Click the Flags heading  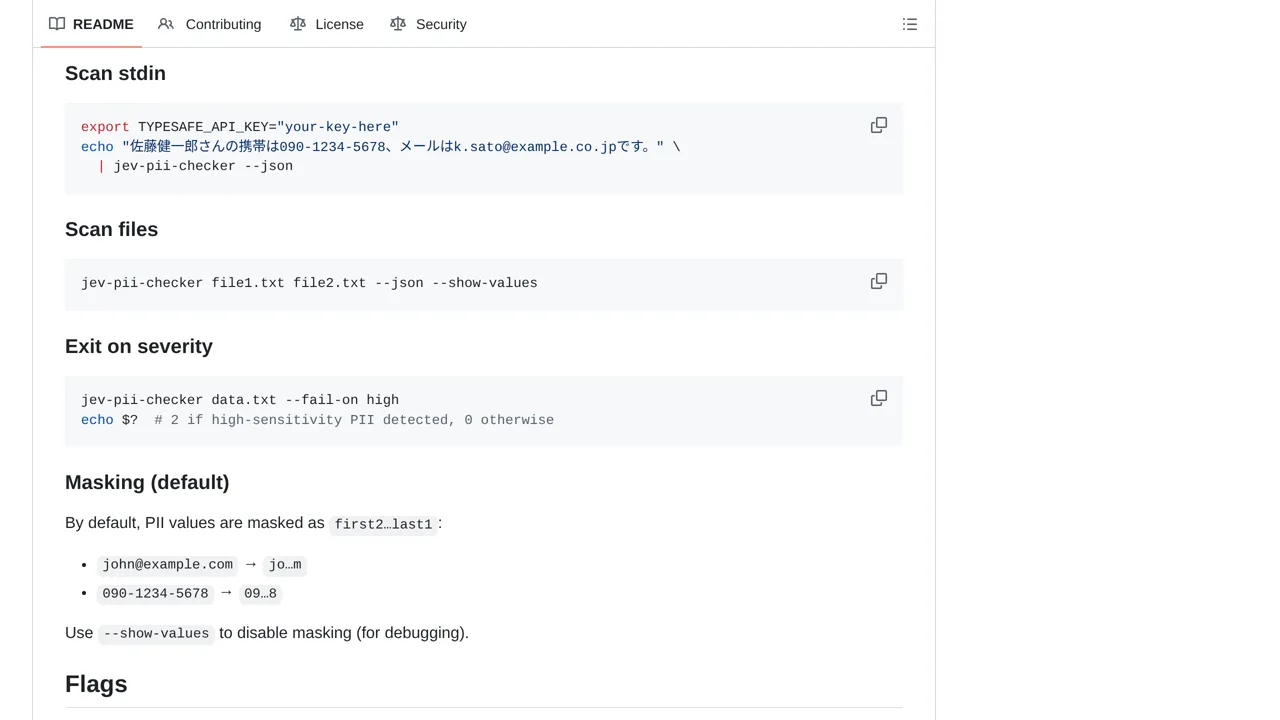pyautogui.click(x=96, y=684)
